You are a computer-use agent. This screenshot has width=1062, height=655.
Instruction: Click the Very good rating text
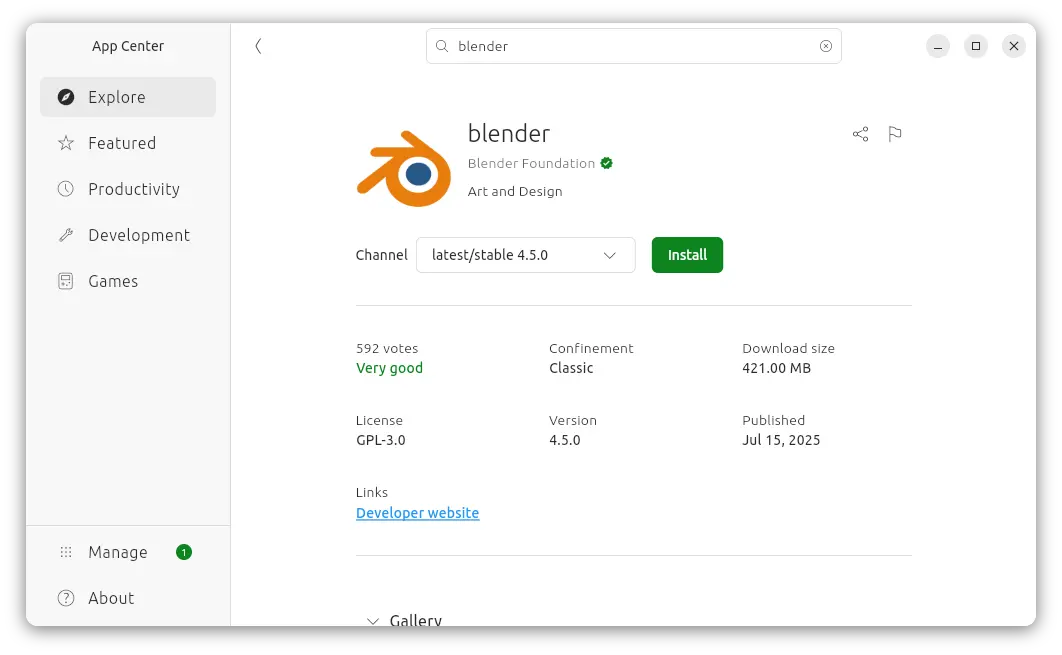point(389,368)
